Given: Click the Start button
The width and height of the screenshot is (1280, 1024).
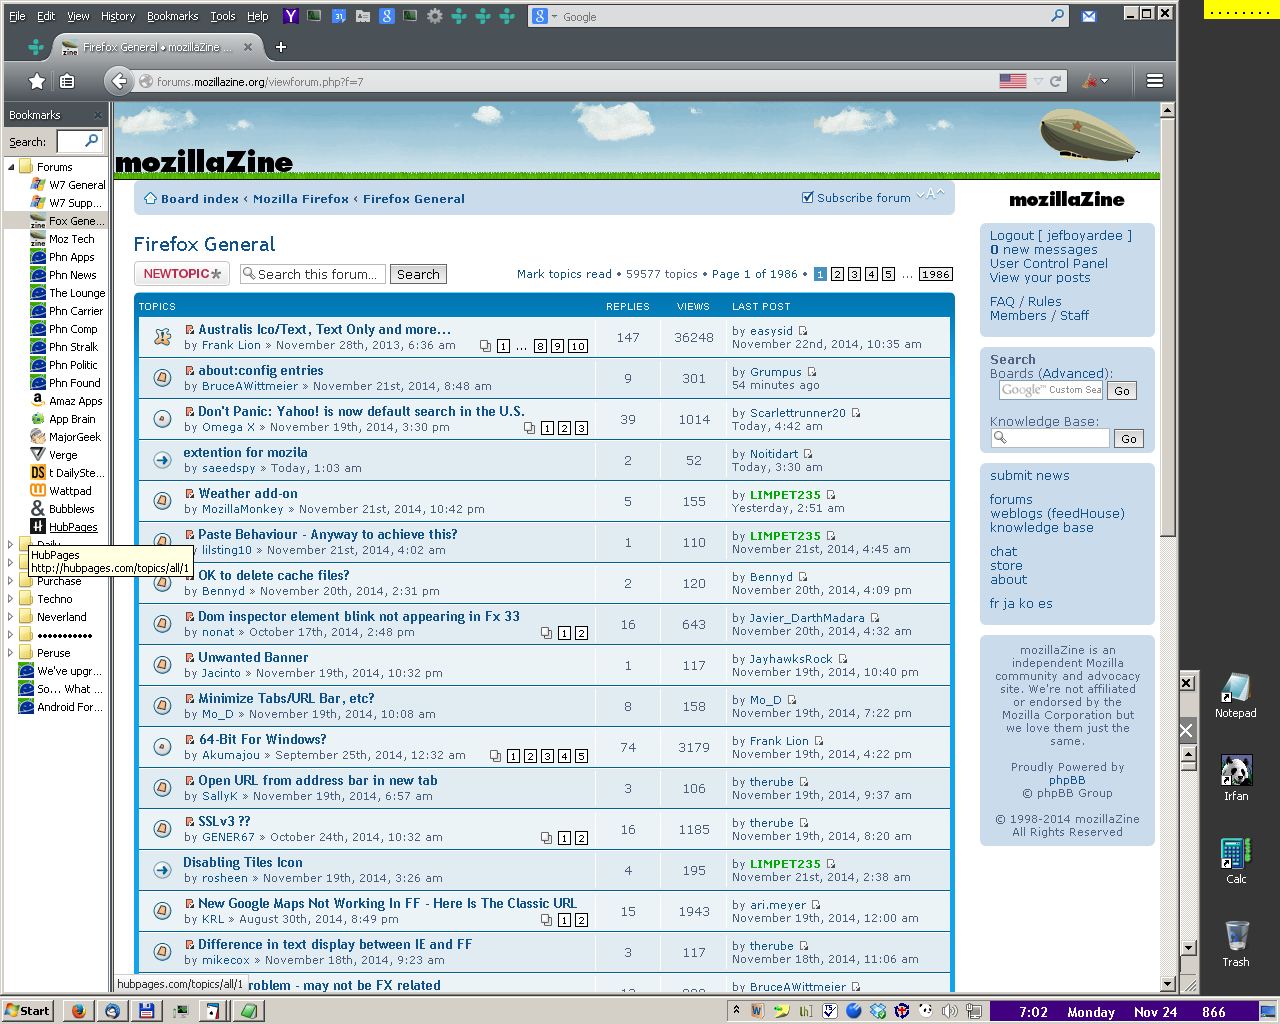Looking at the screenshot, I should point(27,1011).
